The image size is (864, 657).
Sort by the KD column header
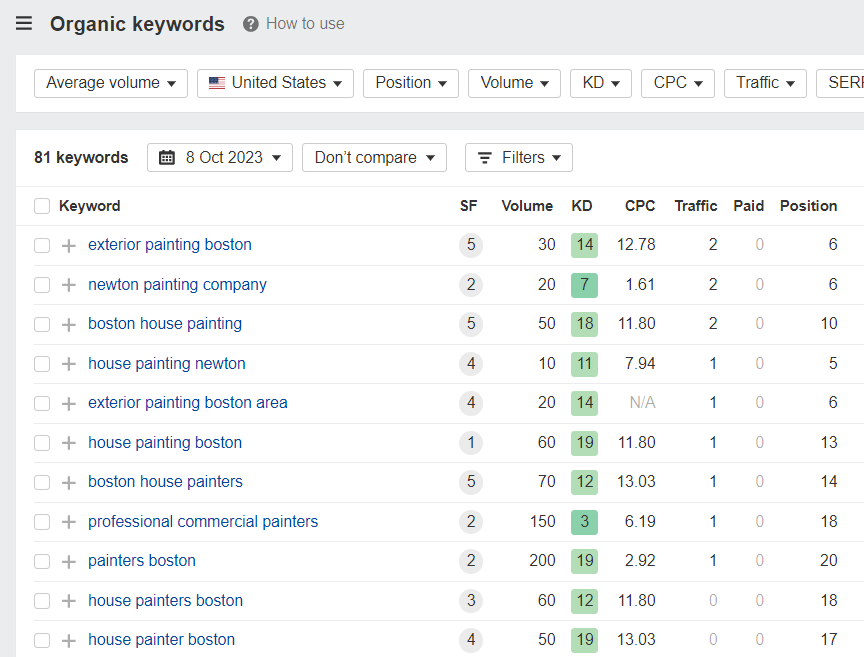click(582, 206)
